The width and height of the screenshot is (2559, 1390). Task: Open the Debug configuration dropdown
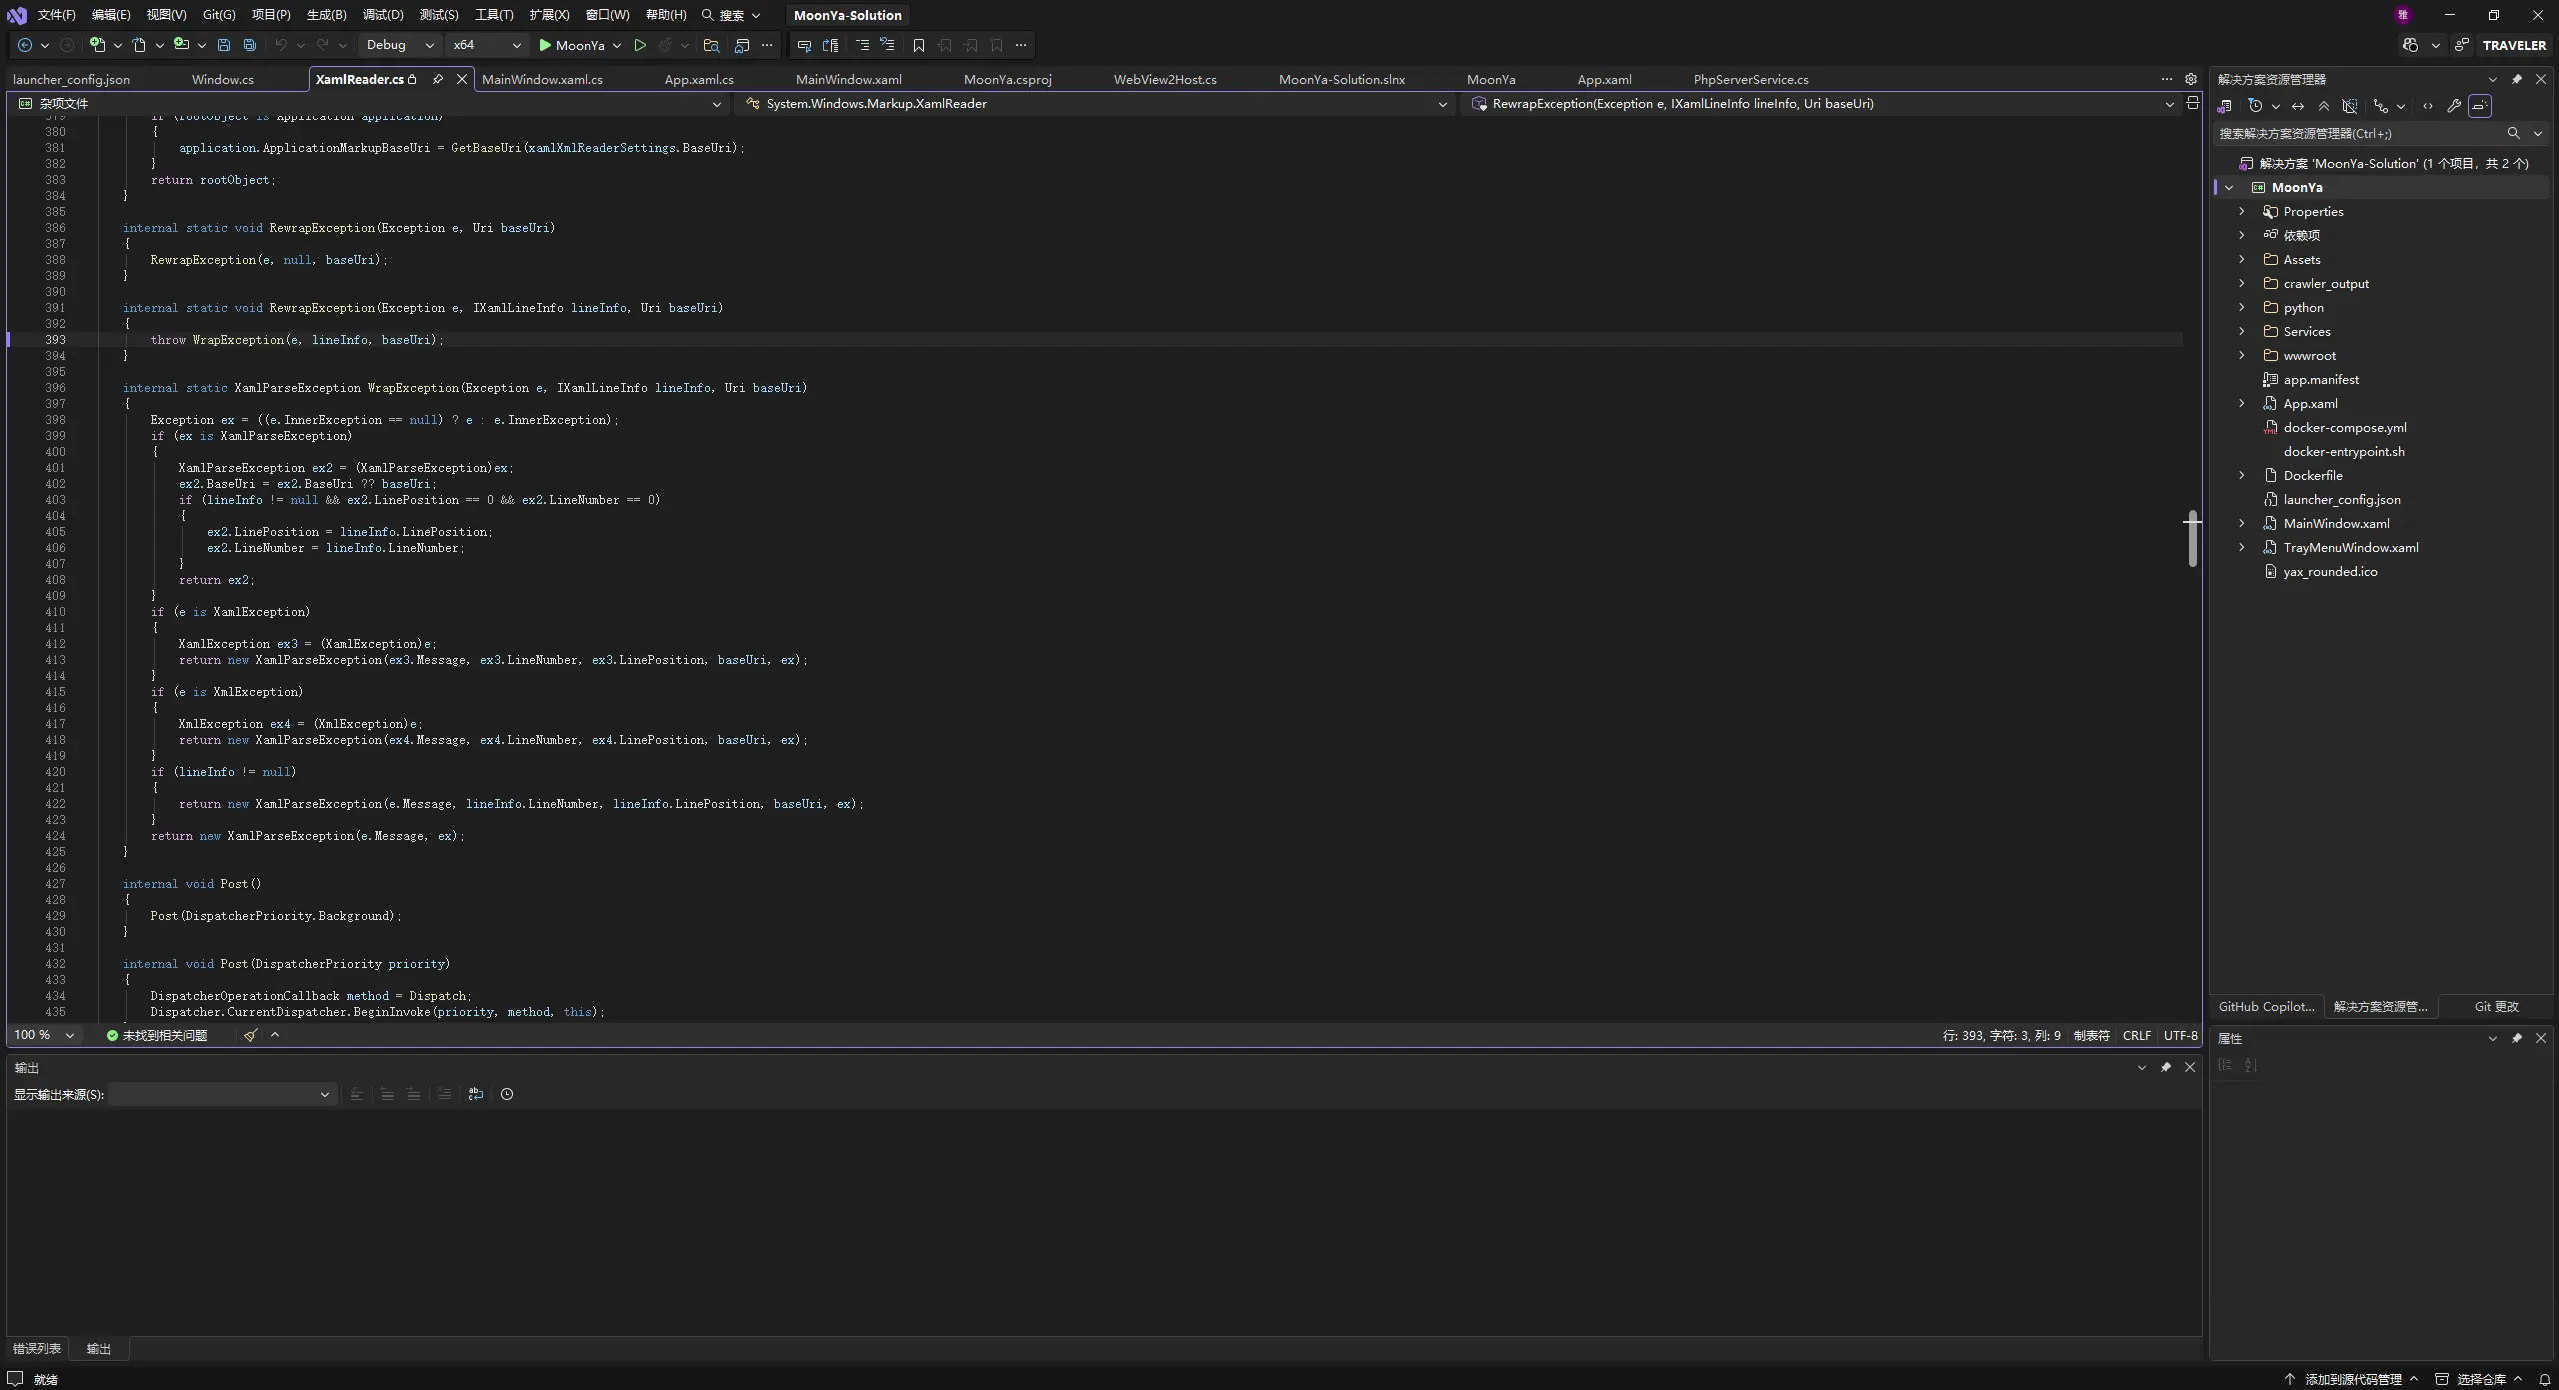click(400, 45)
